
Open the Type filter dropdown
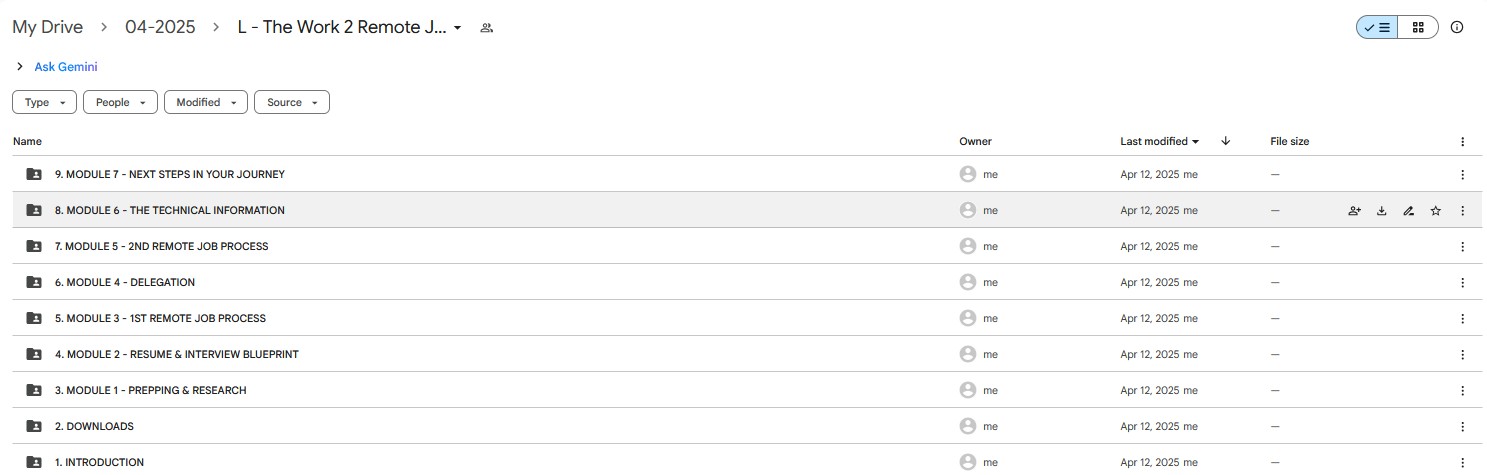(44, 102)
